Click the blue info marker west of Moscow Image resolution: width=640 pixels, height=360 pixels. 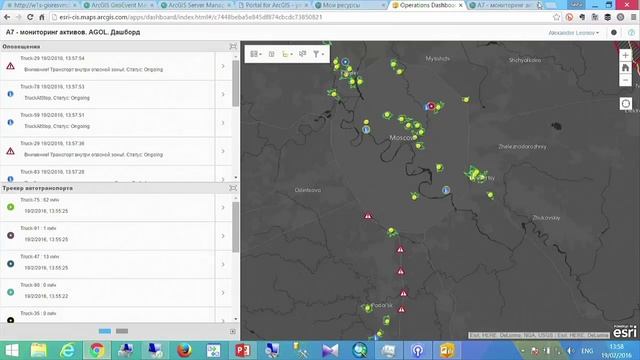(x=366, y=130)
